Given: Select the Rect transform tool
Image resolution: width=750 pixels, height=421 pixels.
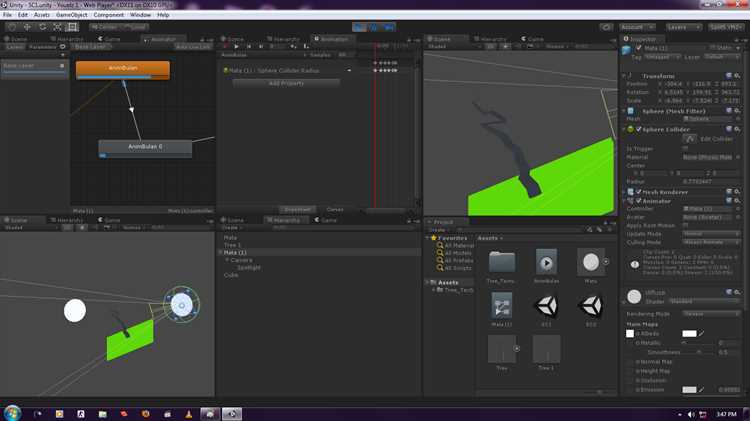Looking at the screenshot, I should tap(72, 27).
